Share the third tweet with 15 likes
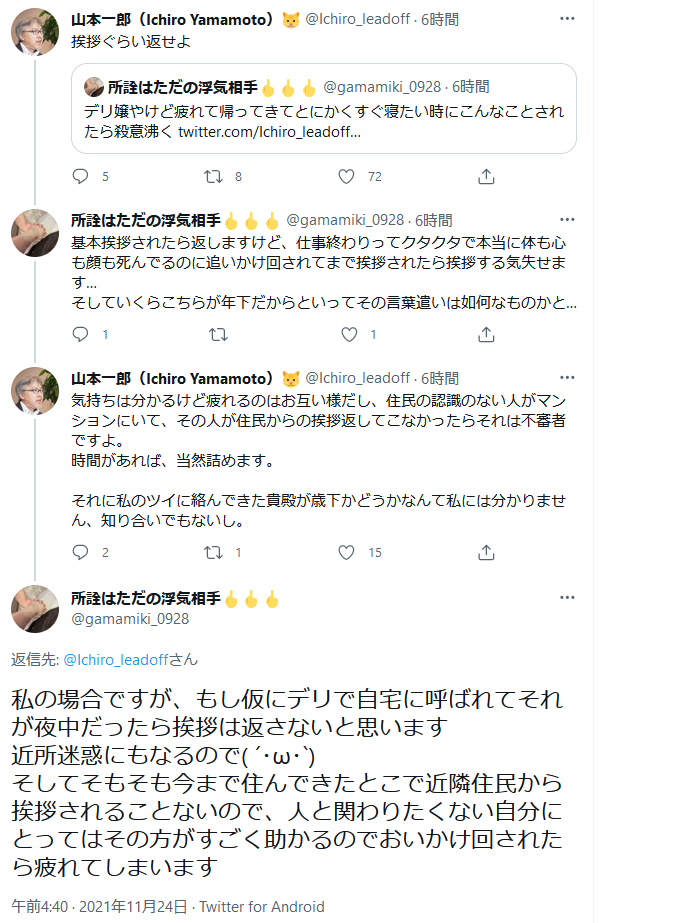686x923 pixels. coord(486,552)
